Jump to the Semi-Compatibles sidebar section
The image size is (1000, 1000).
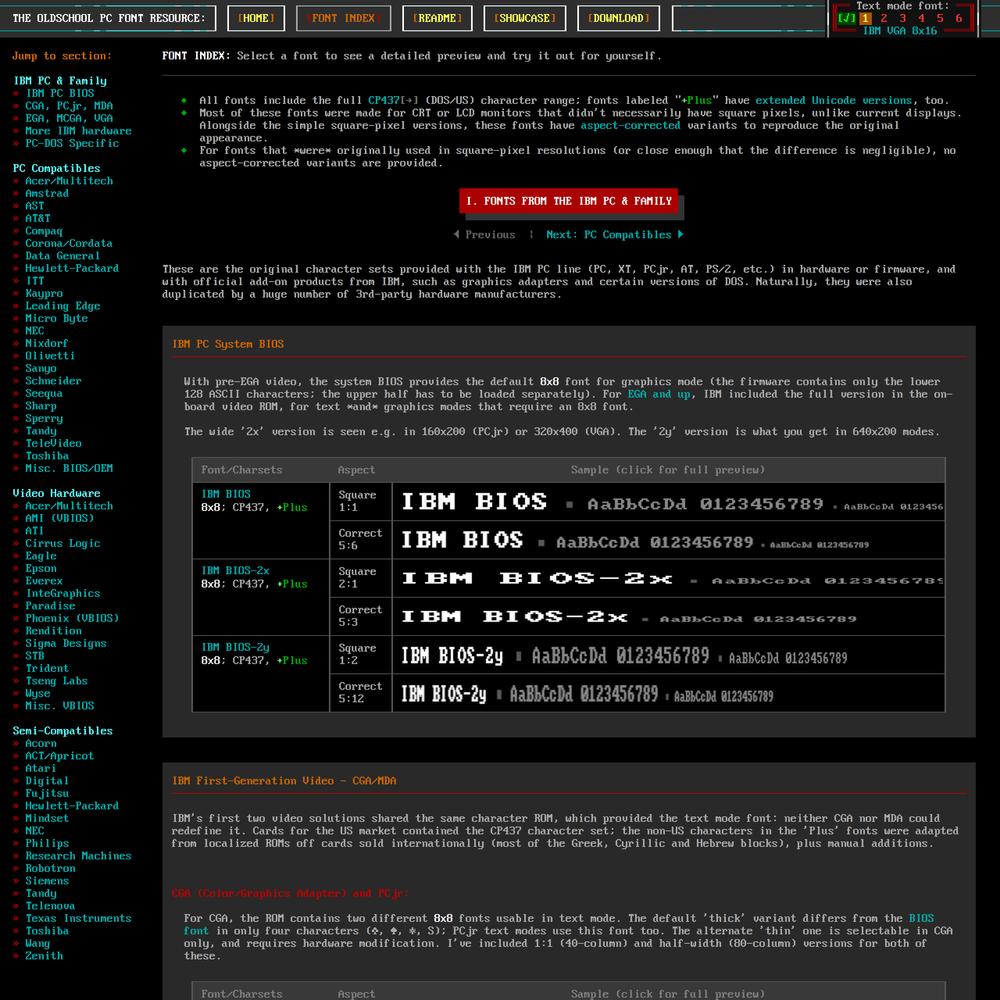62,731
